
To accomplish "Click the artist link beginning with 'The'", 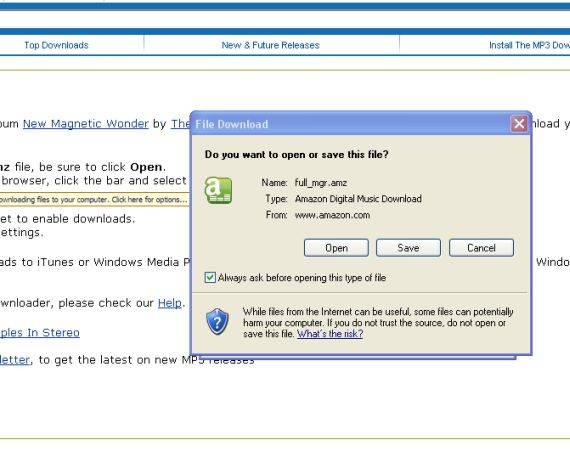I will 181,124.
